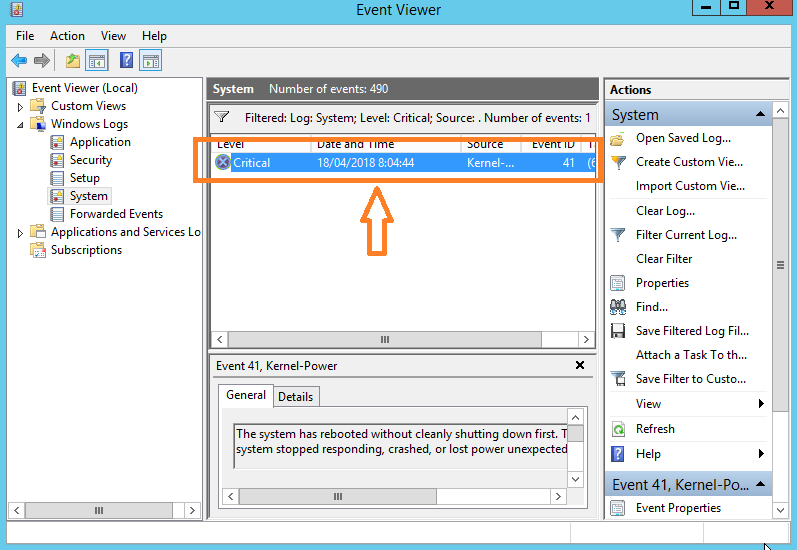Click the Find binoculars icon
Image resolution: width=797 pixels, height=550 pixels.
[x=618, y=307]
